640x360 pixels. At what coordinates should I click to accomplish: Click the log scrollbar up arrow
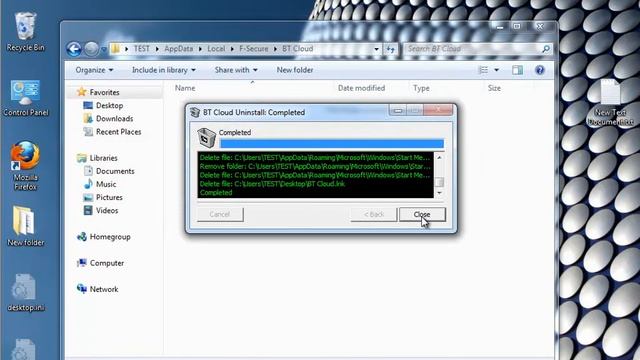[439, 158]
